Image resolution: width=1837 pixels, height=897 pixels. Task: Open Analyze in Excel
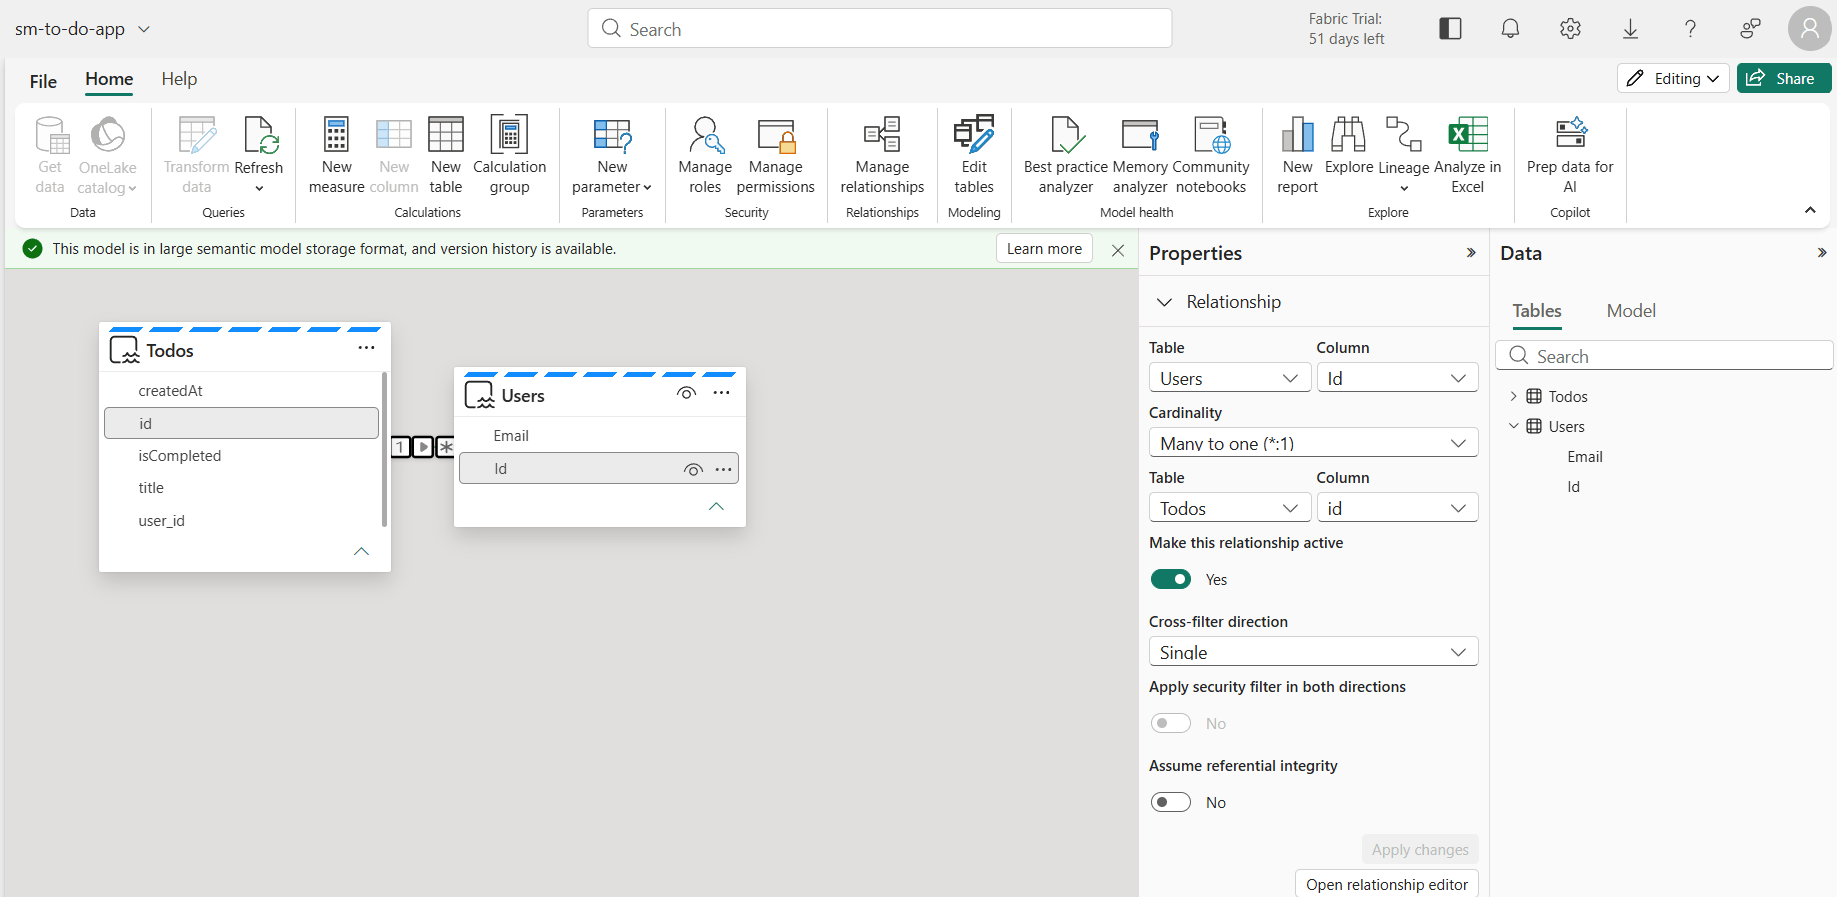coord(1467,155)
